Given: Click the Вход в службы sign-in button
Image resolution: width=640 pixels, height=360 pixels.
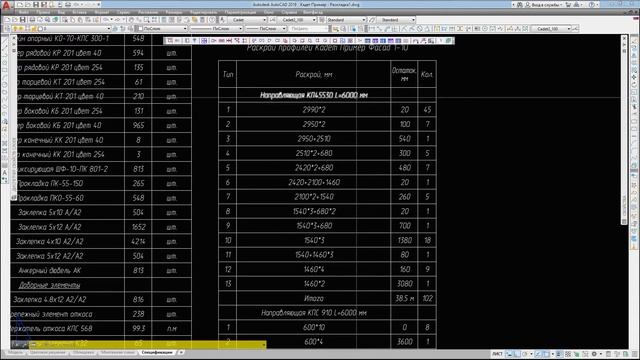Looking at the screenshot, I should coord(543,4).
